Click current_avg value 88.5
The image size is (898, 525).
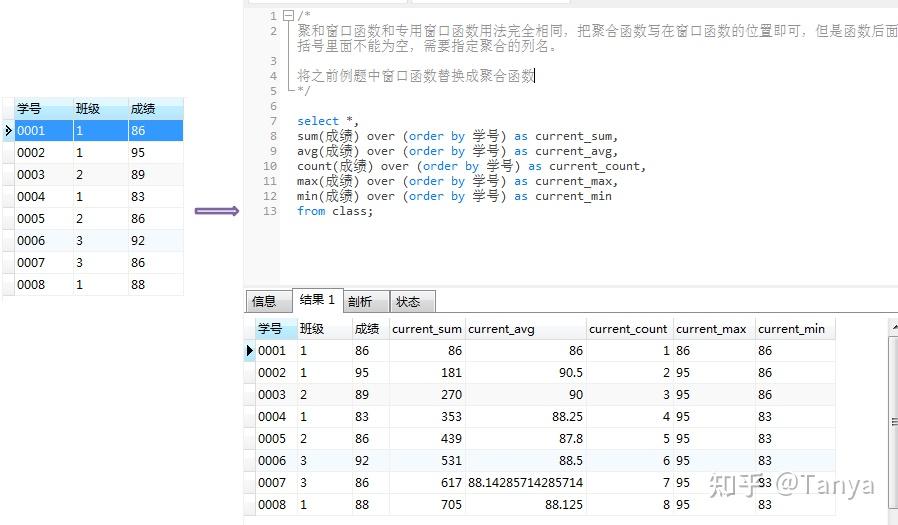click(571, 461)
